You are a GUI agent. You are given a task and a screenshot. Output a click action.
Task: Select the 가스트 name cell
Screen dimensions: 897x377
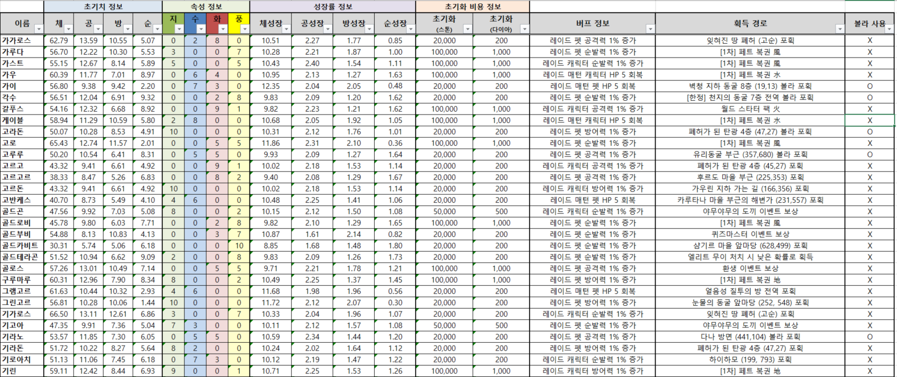coord(22,63)
